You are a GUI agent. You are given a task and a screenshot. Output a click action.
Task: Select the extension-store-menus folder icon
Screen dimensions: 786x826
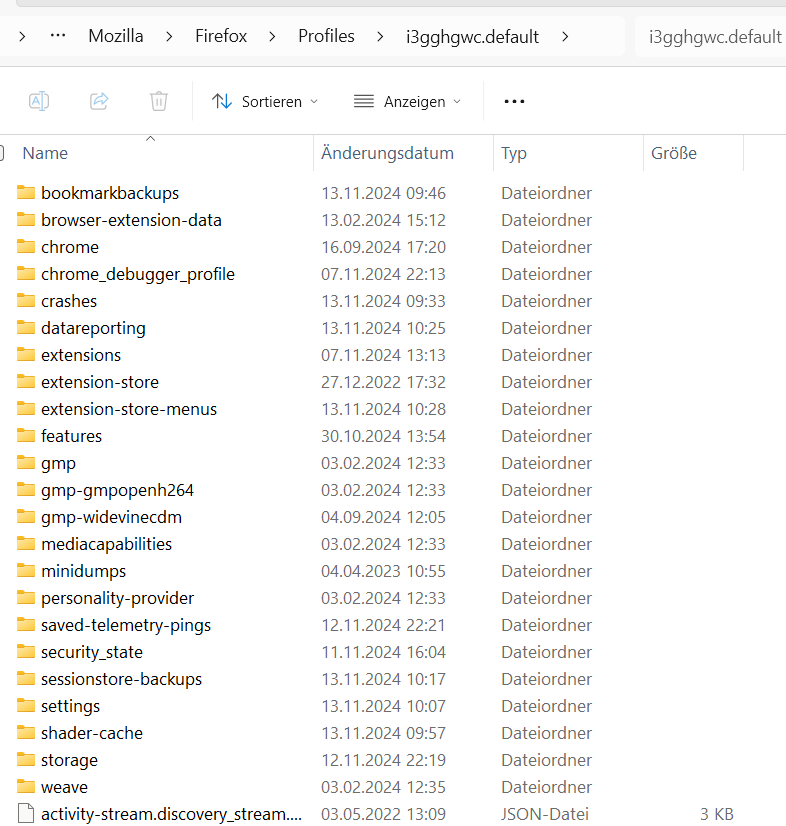tap(26, 408)
